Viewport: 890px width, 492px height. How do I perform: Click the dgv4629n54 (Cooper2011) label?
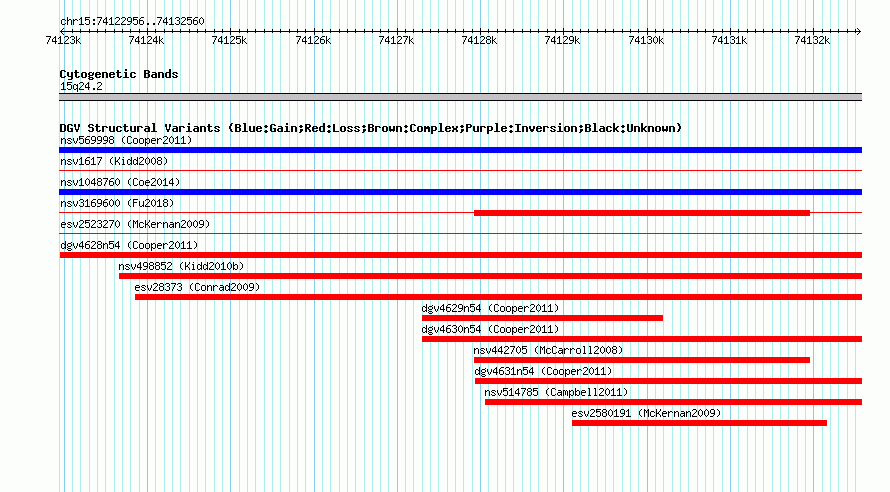click(490, 308)
